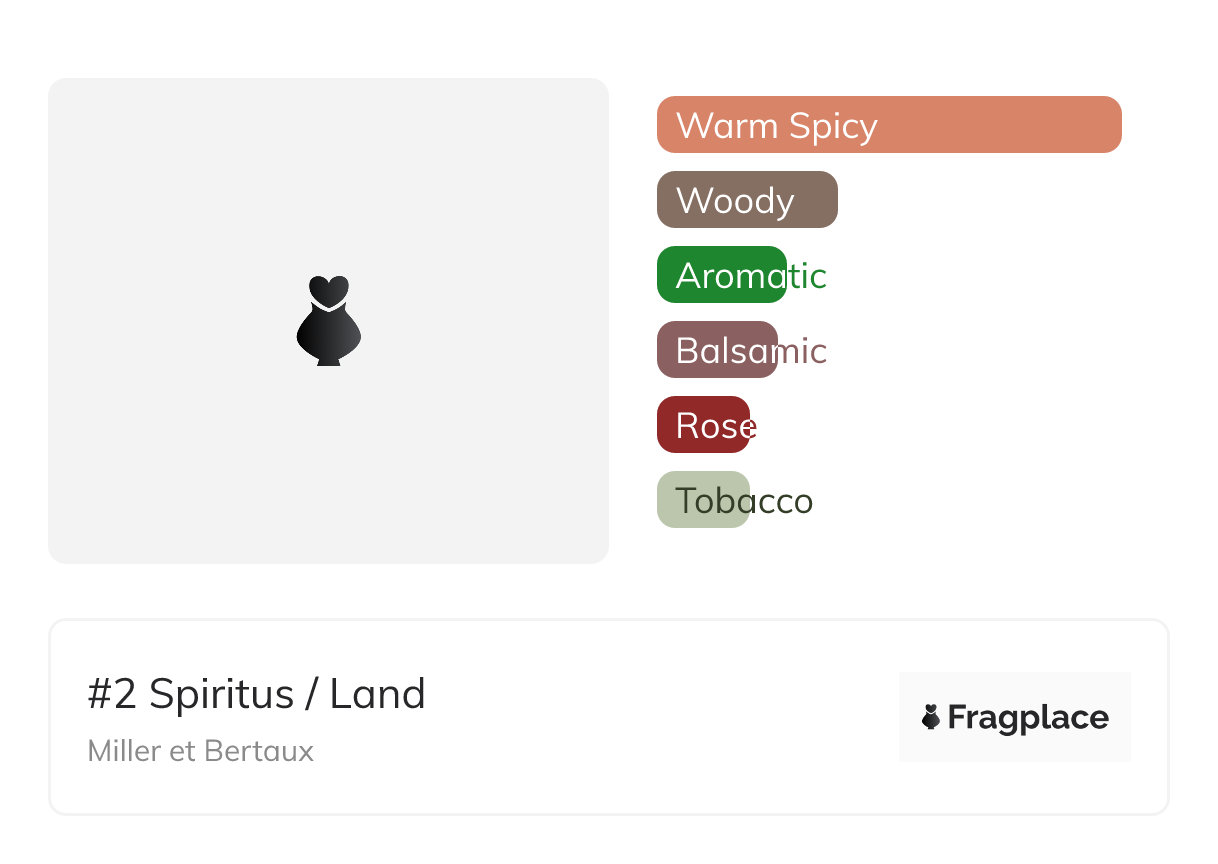The height and width of the screenshot is (864, 1218).
Task: Click the perfume bottle placeholder icon
Action: (328, 321)
